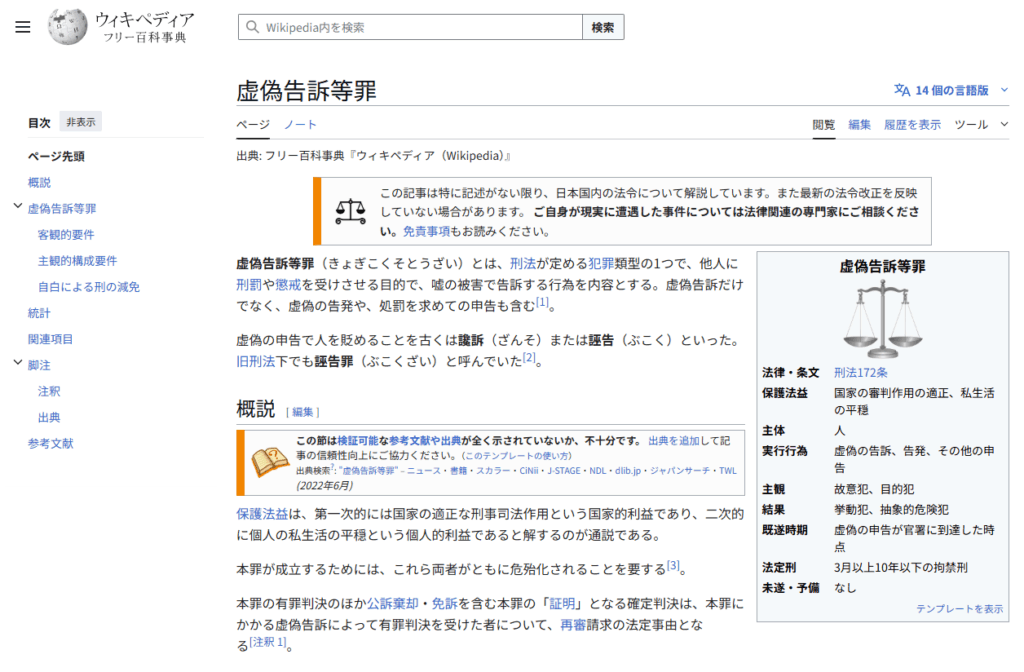Image resolution: width=1024 pixels, height=672 pixels.
Task: Click the balance scale icon in notice box
Action: pyautogui.click(x=351, y=211)
